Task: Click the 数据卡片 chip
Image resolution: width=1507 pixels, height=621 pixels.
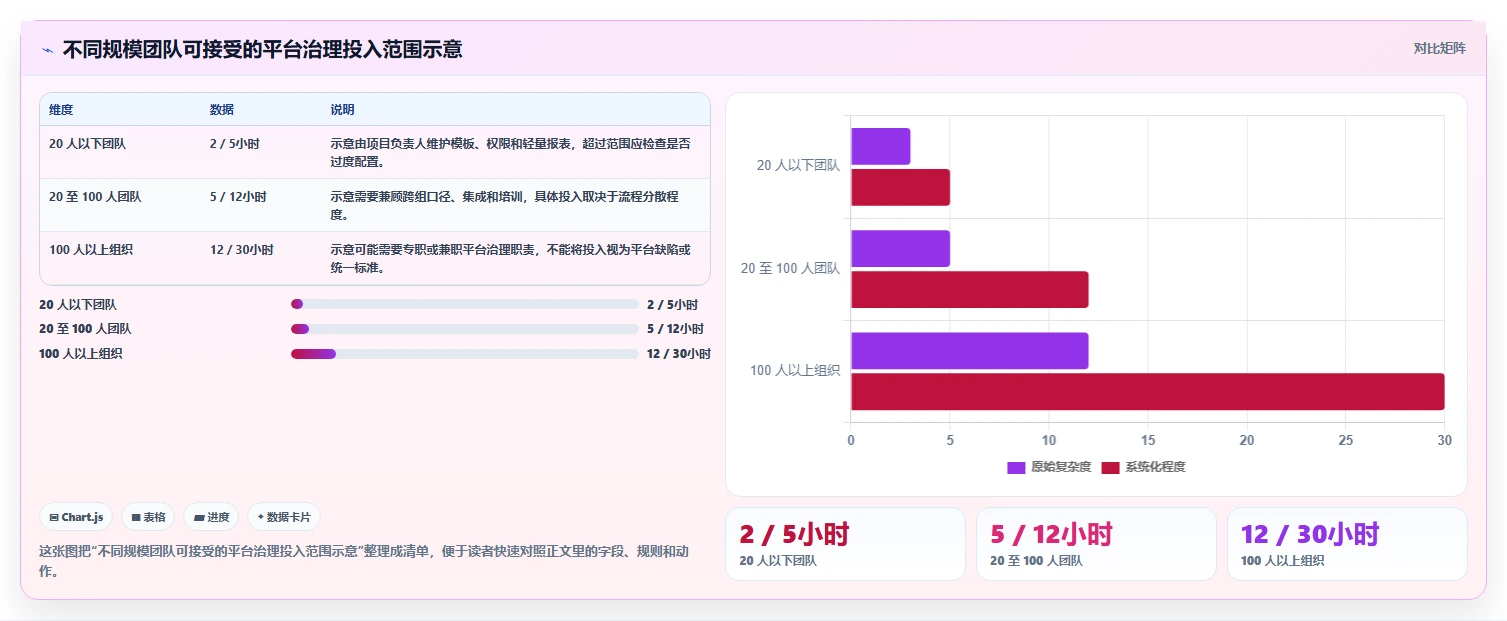Action: [284, 517]
